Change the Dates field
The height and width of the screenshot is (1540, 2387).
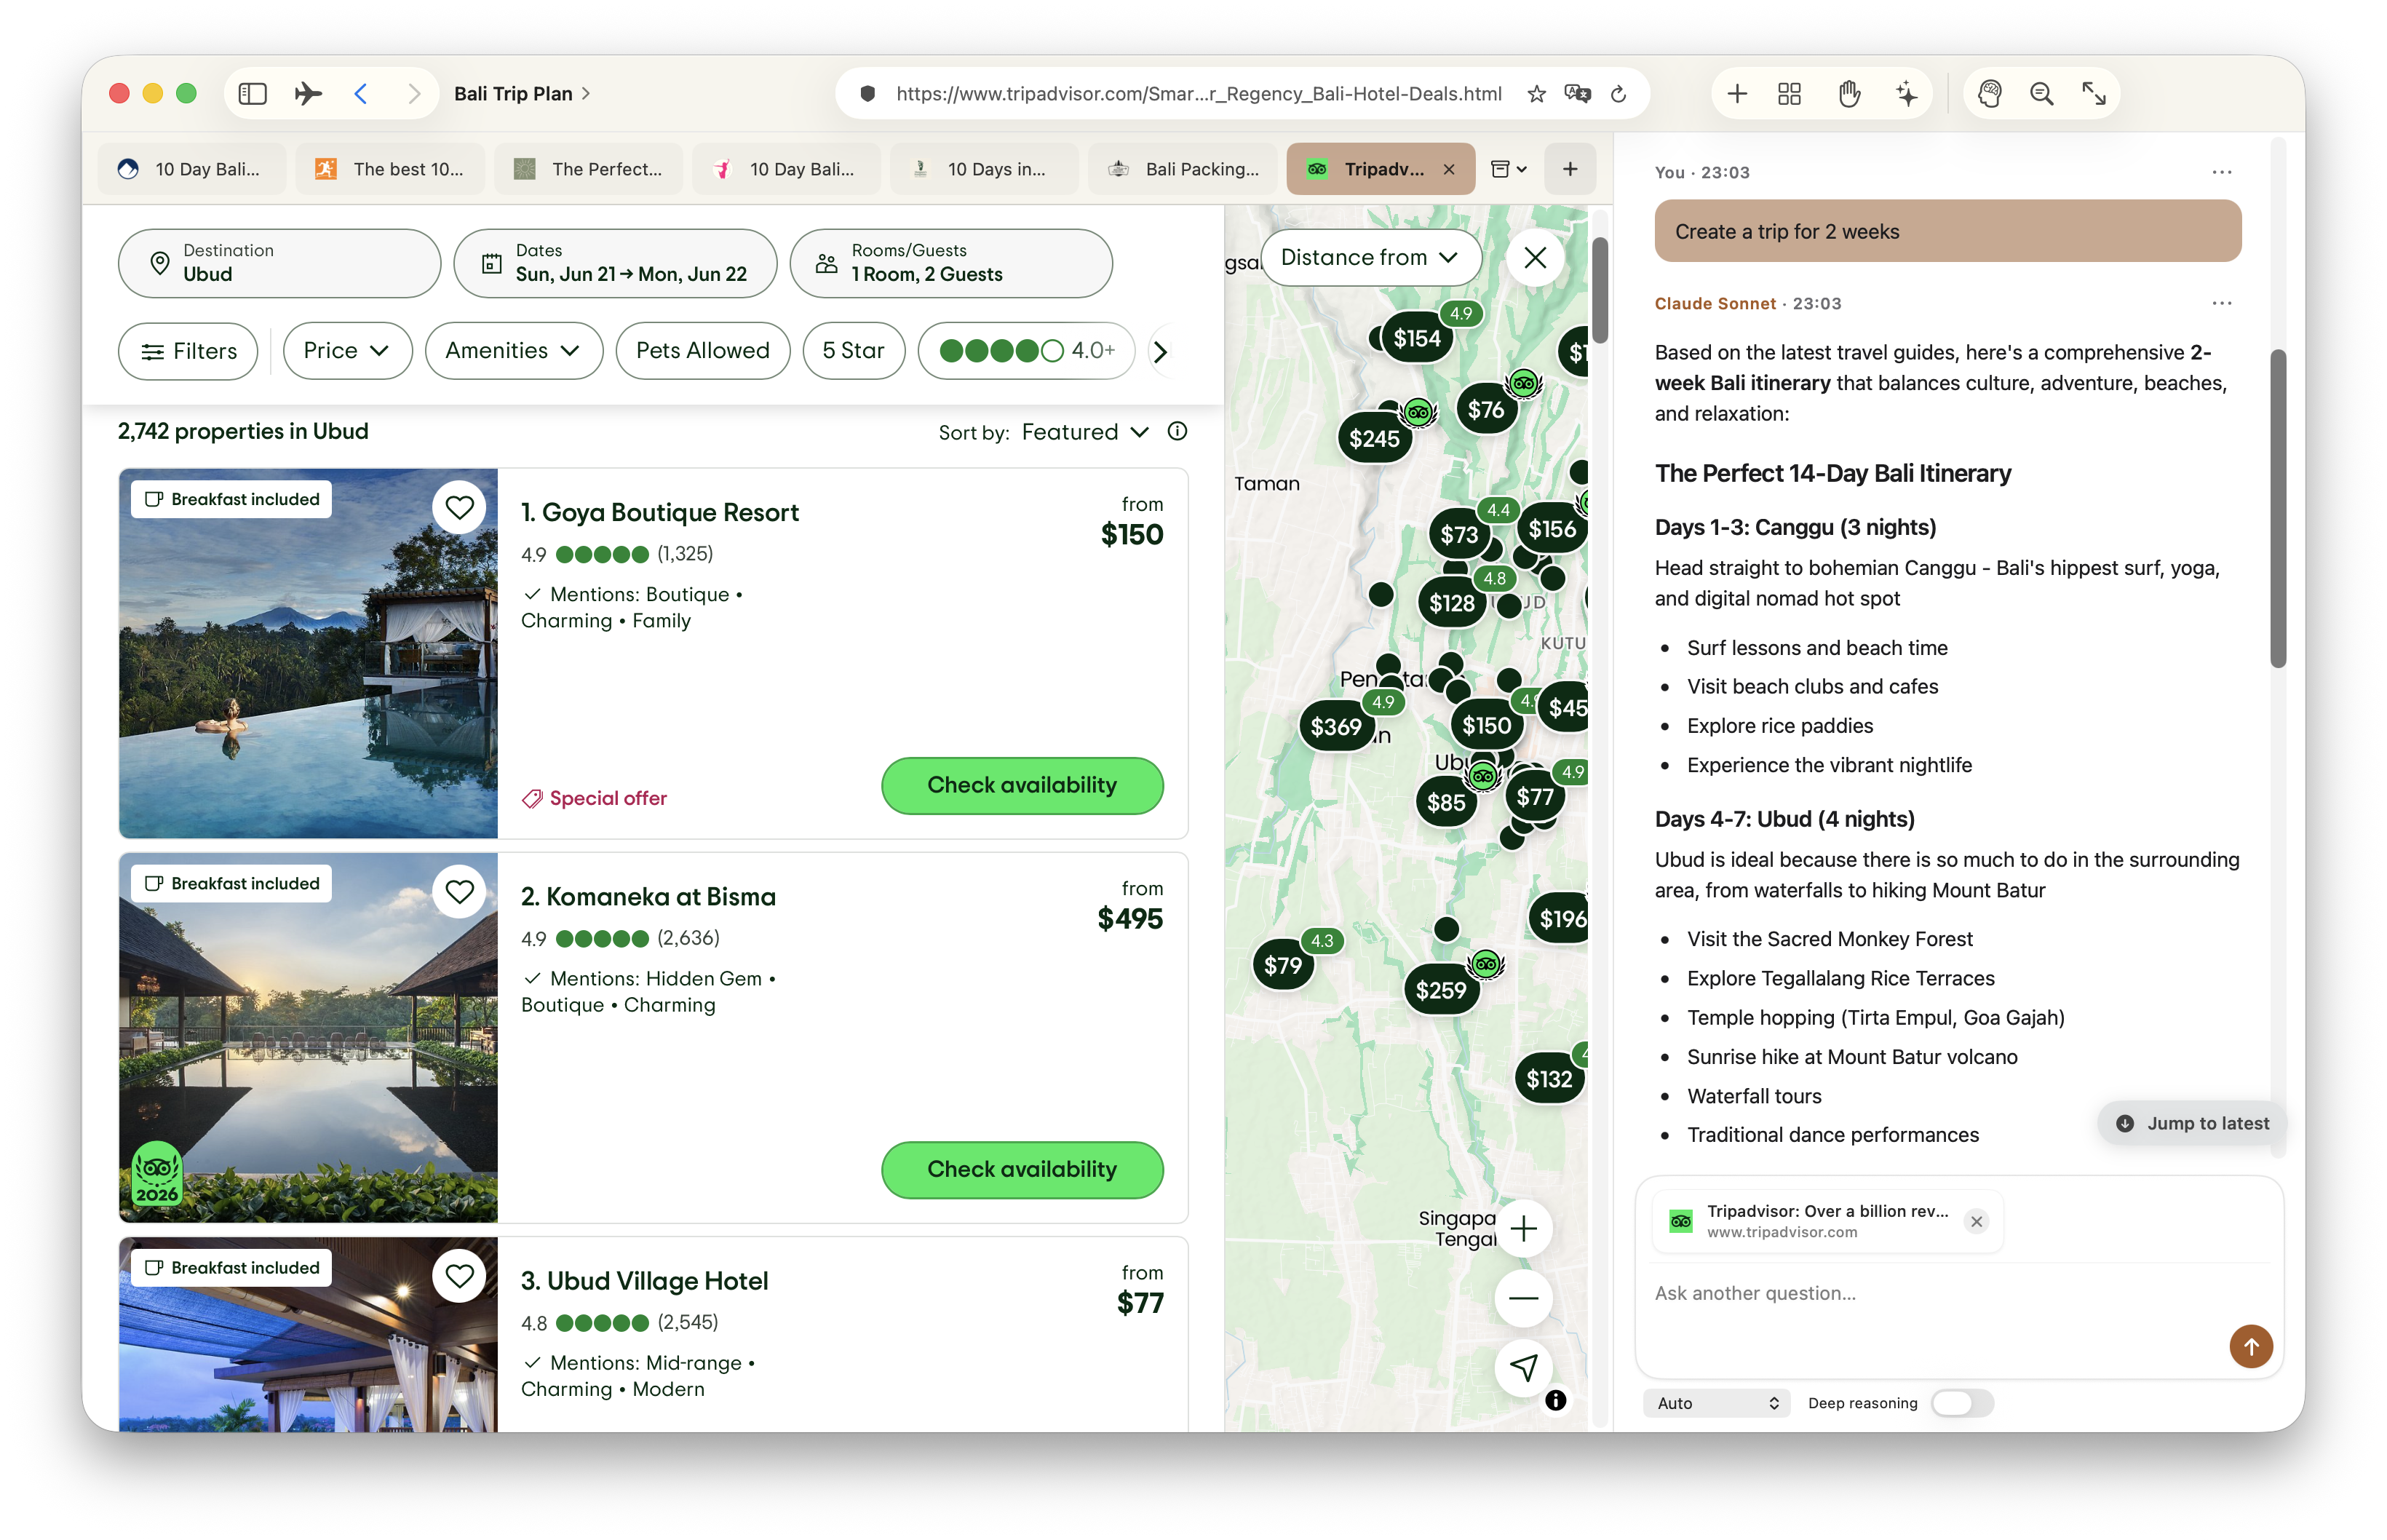tap(615, 263)
